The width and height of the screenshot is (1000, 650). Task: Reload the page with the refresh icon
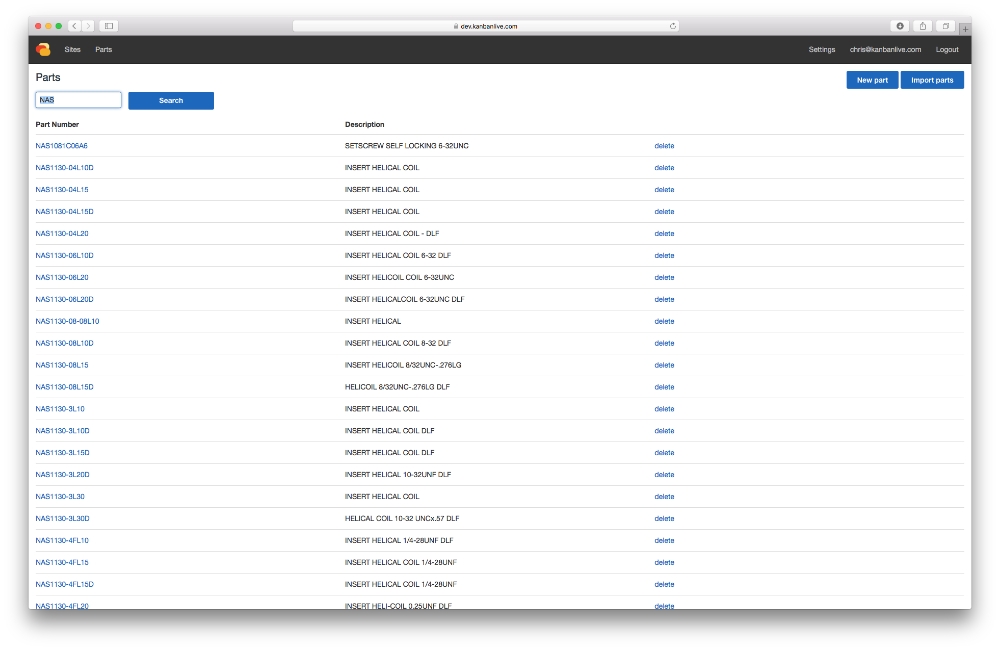(673, 26)
